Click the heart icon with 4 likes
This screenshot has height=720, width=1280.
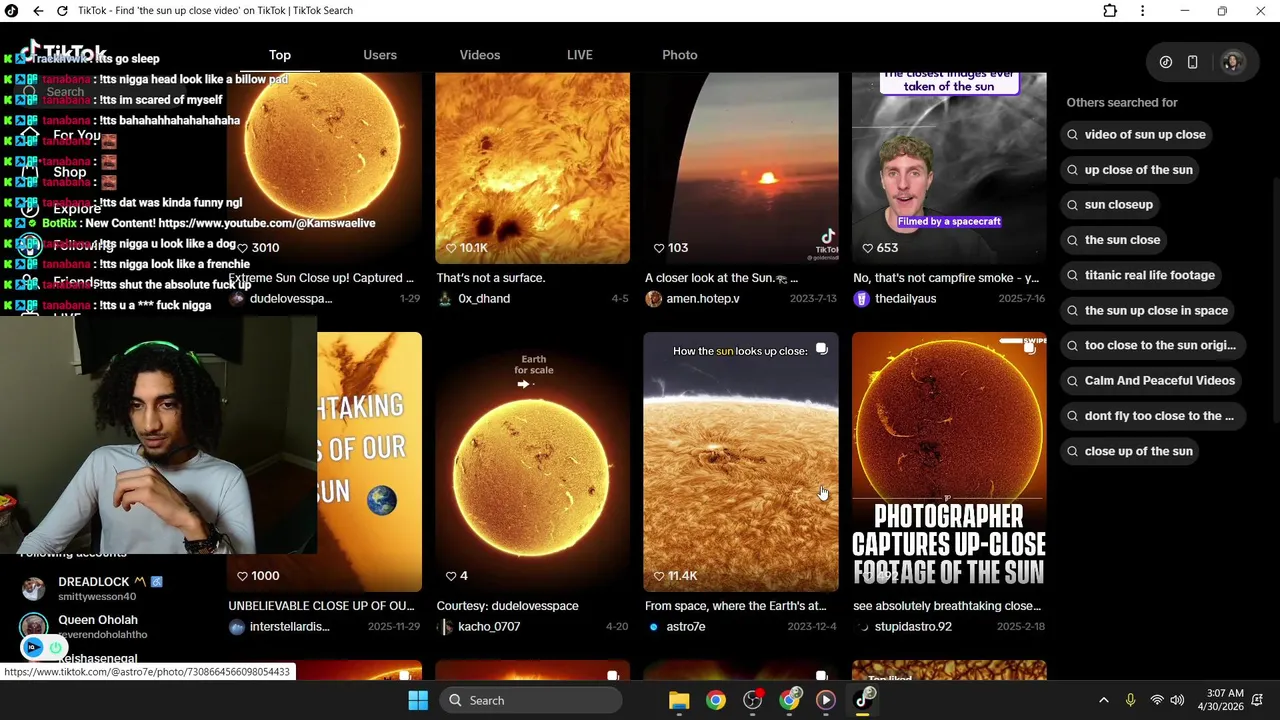click(451, 576)
